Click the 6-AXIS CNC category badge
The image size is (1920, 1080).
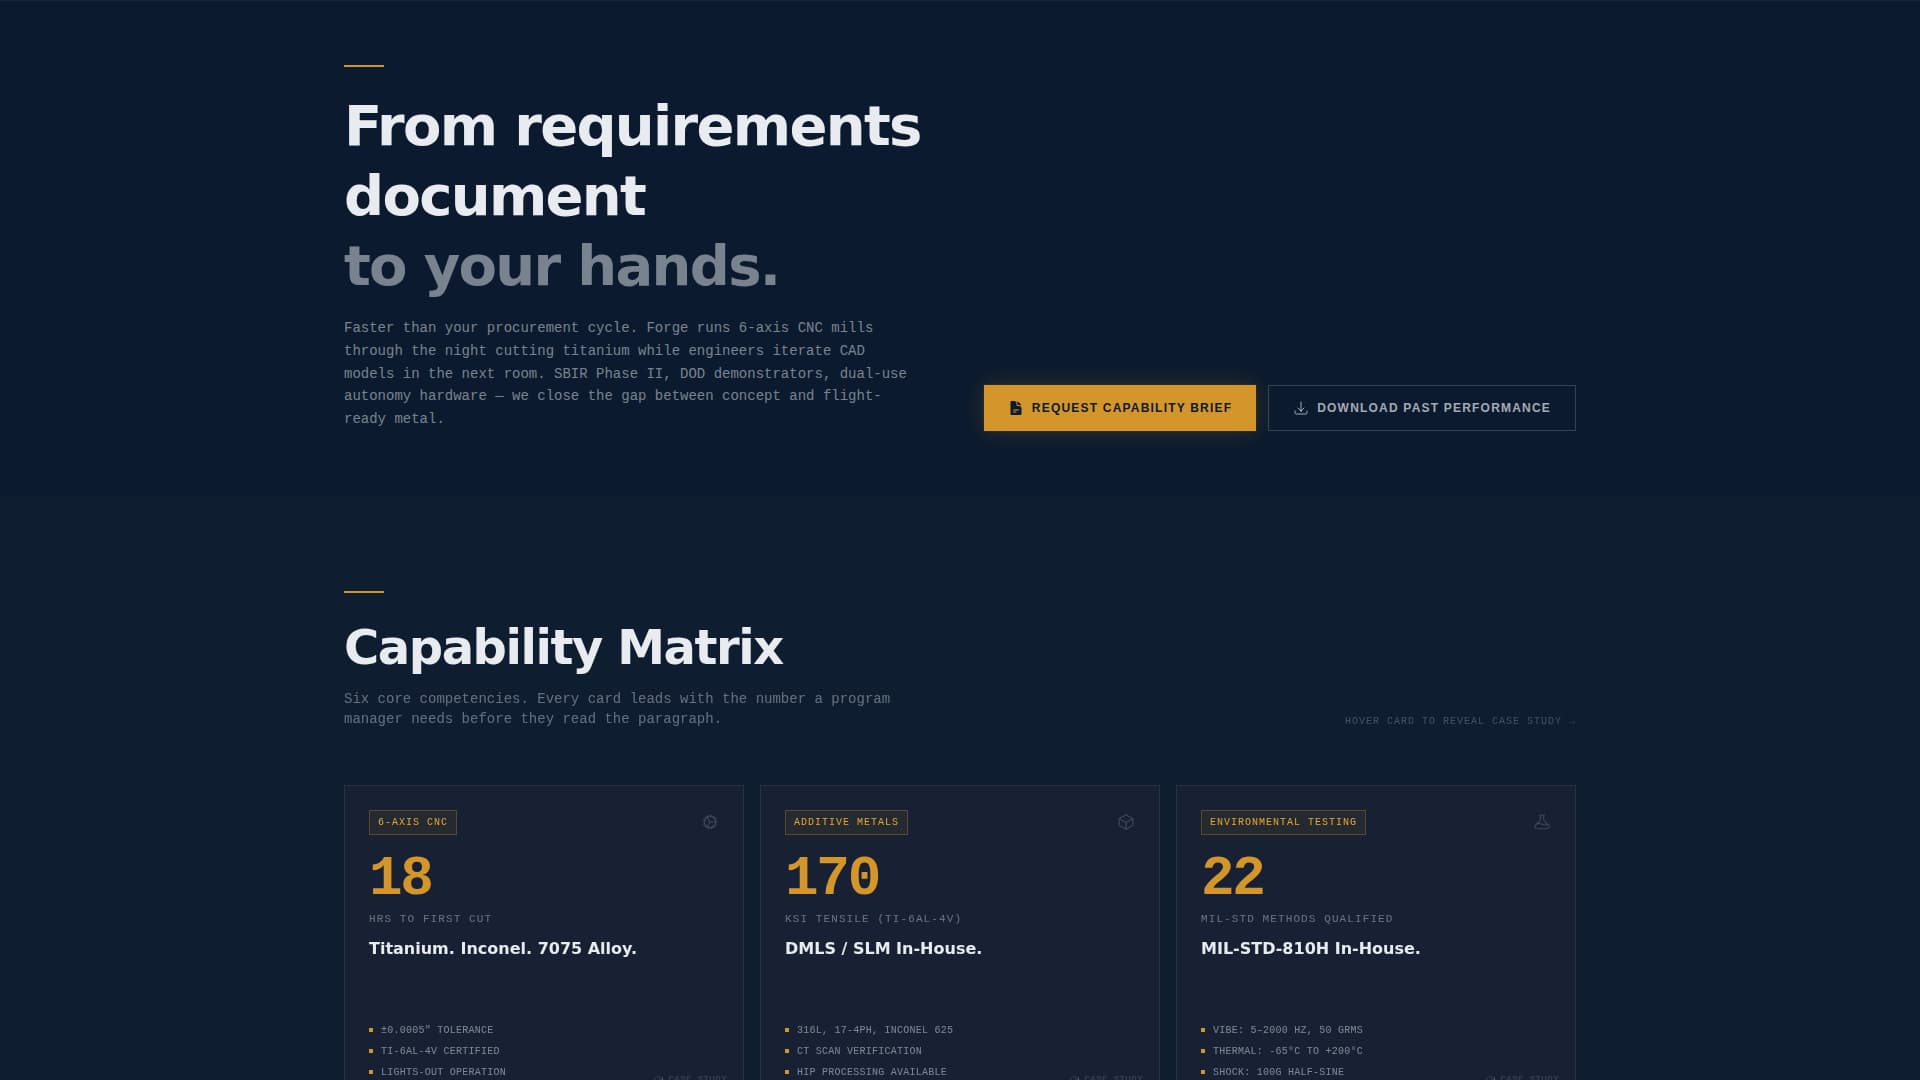[411, 822]
